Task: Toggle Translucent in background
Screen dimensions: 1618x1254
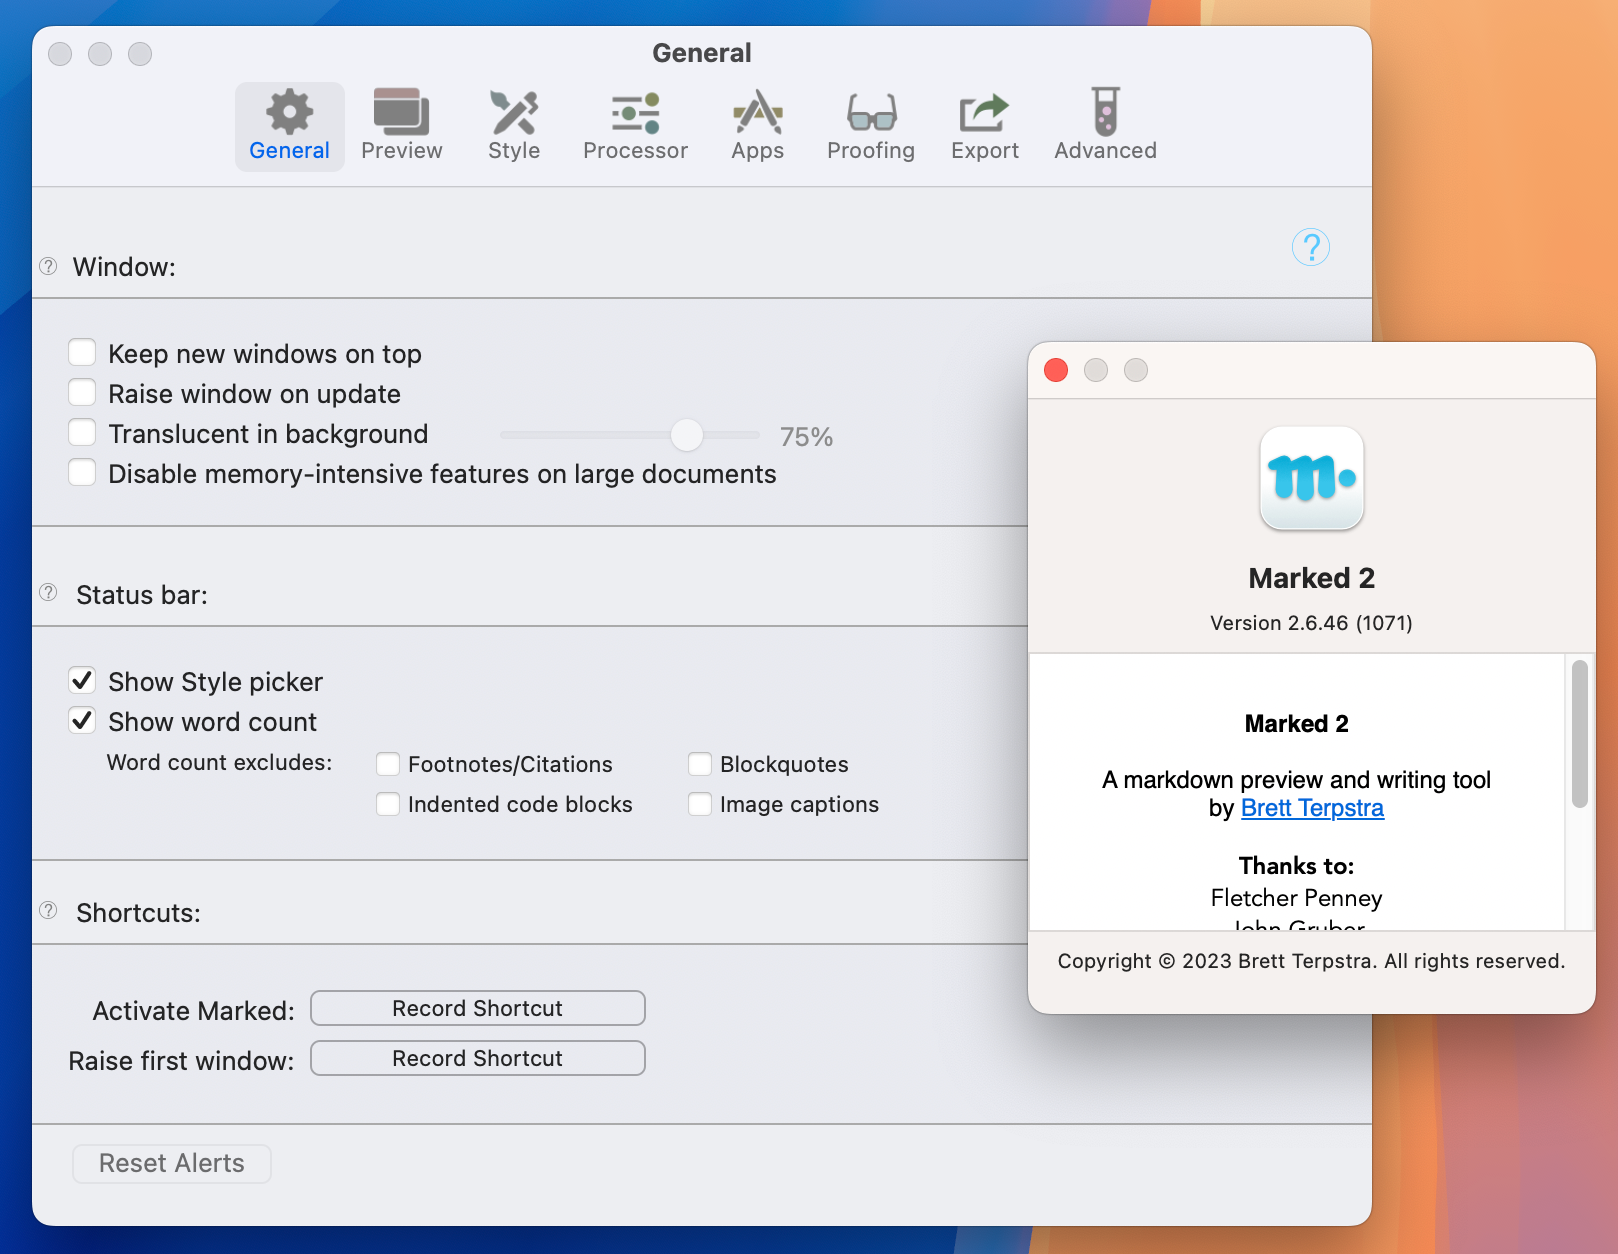Action: coord(82,433)
